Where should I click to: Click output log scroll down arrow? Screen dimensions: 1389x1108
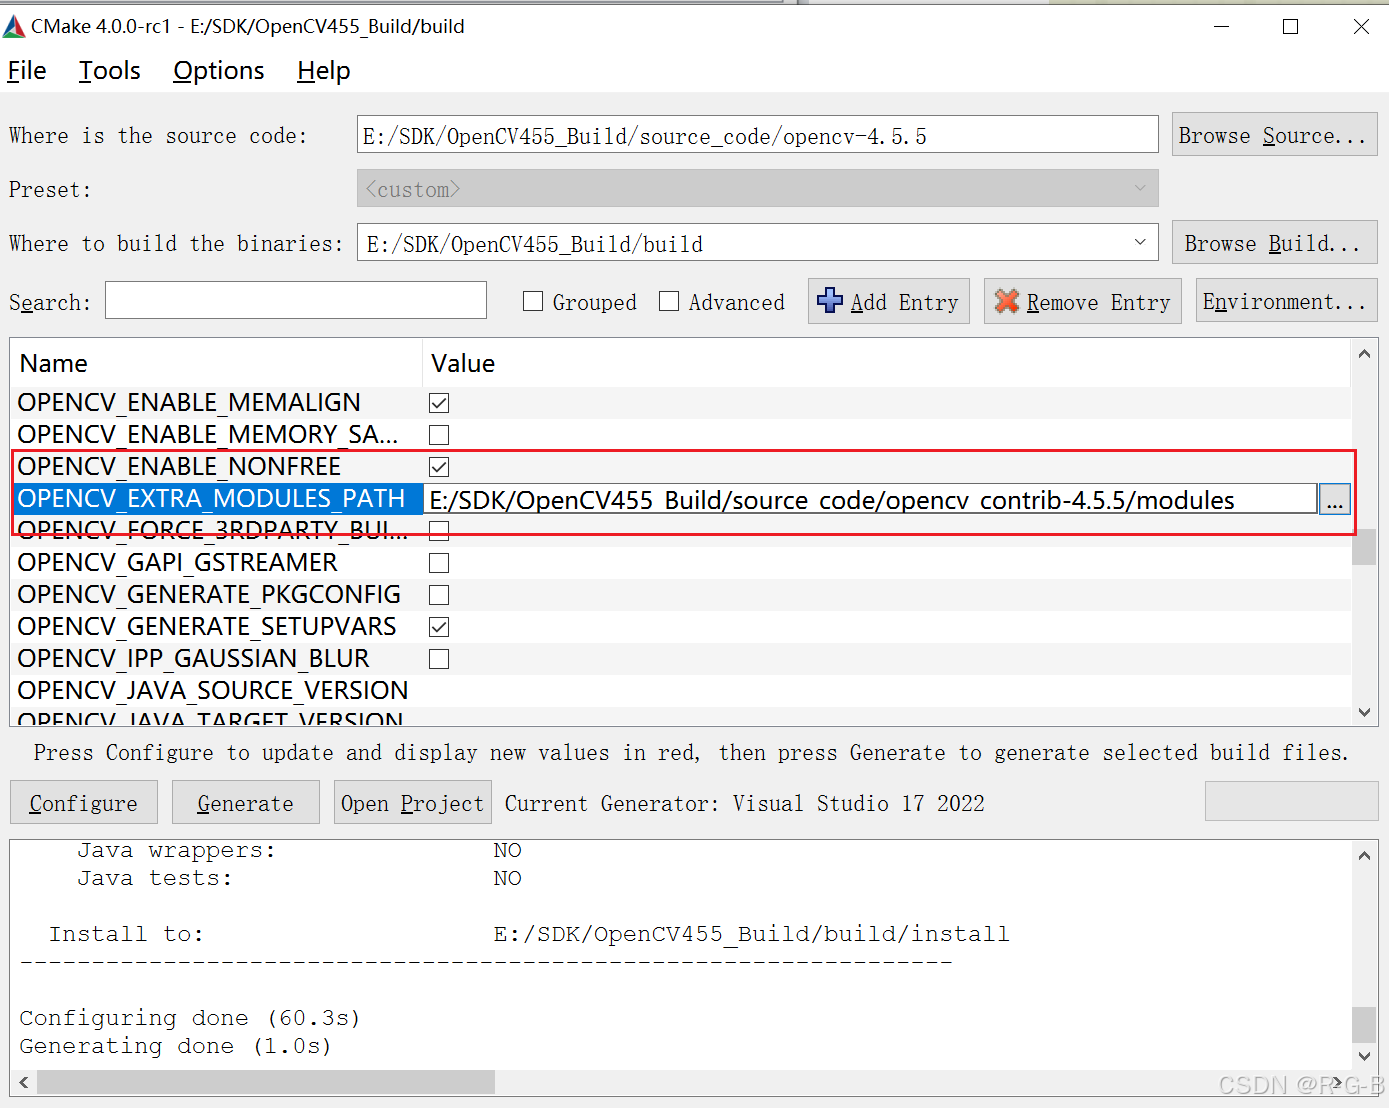1364,1056
